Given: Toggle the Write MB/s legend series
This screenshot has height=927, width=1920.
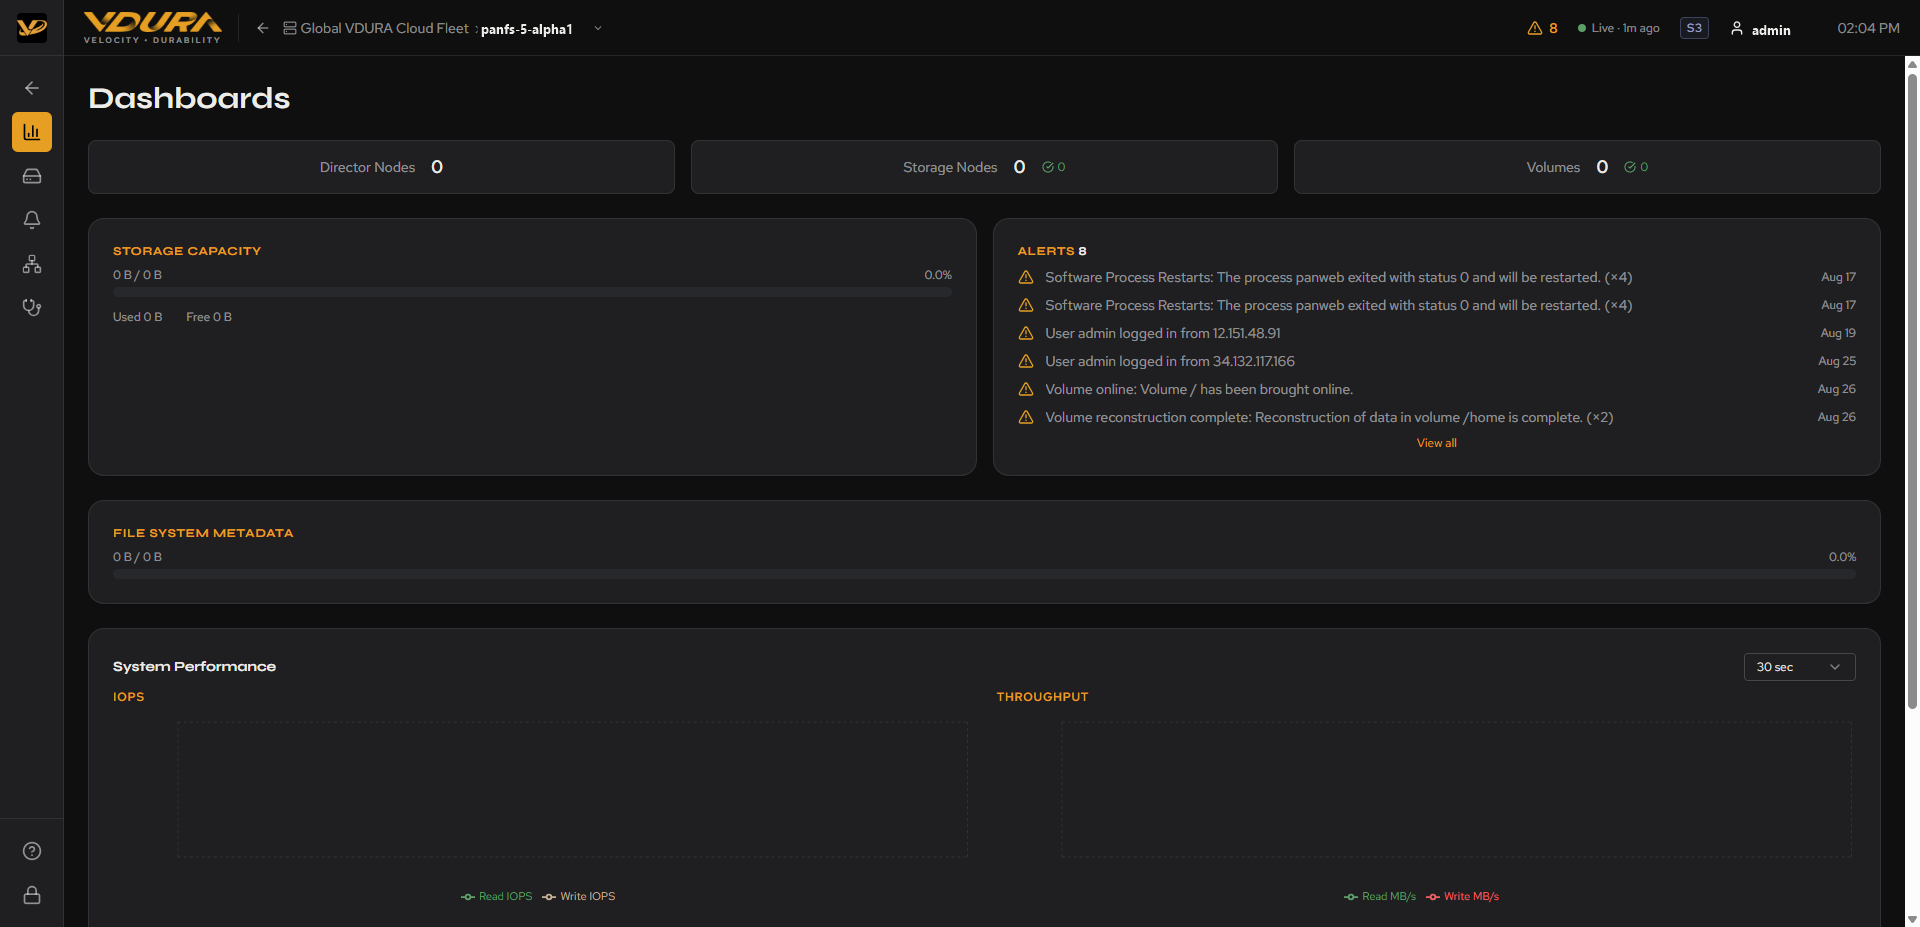Looking at the screenshot, I should (x=1463, y=896).
